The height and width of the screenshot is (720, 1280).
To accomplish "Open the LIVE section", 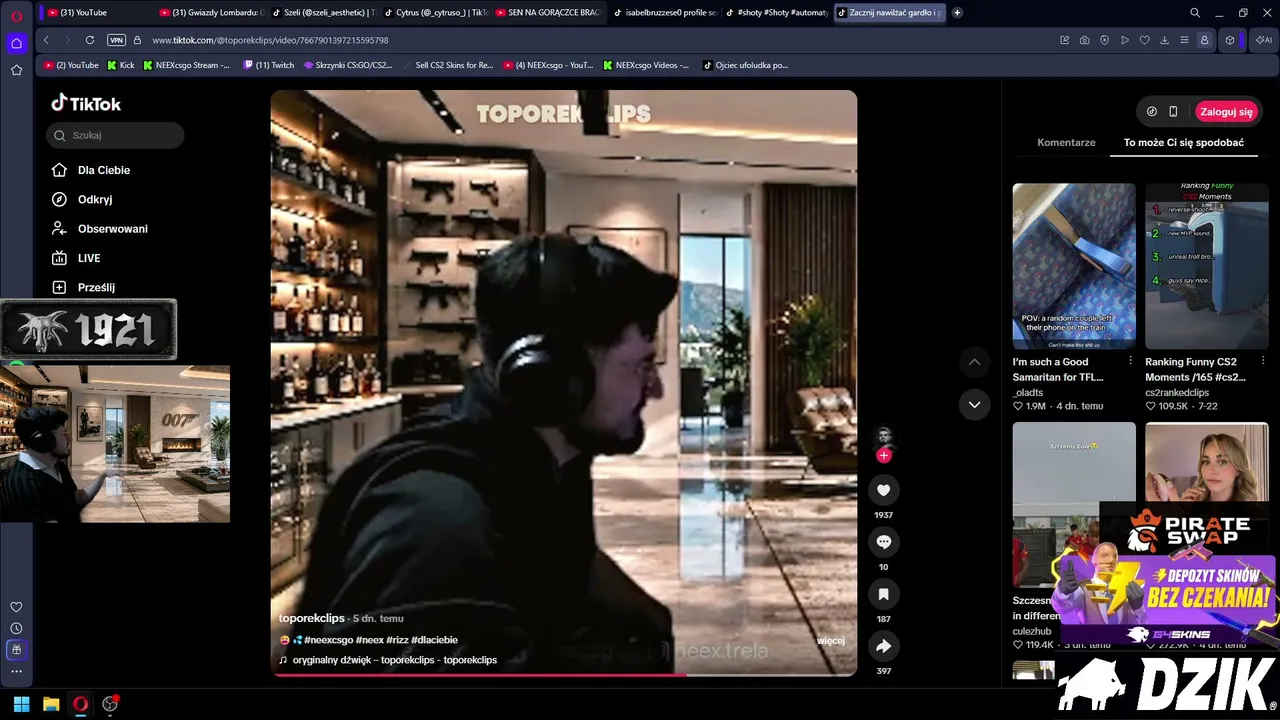I will (76, 258).
